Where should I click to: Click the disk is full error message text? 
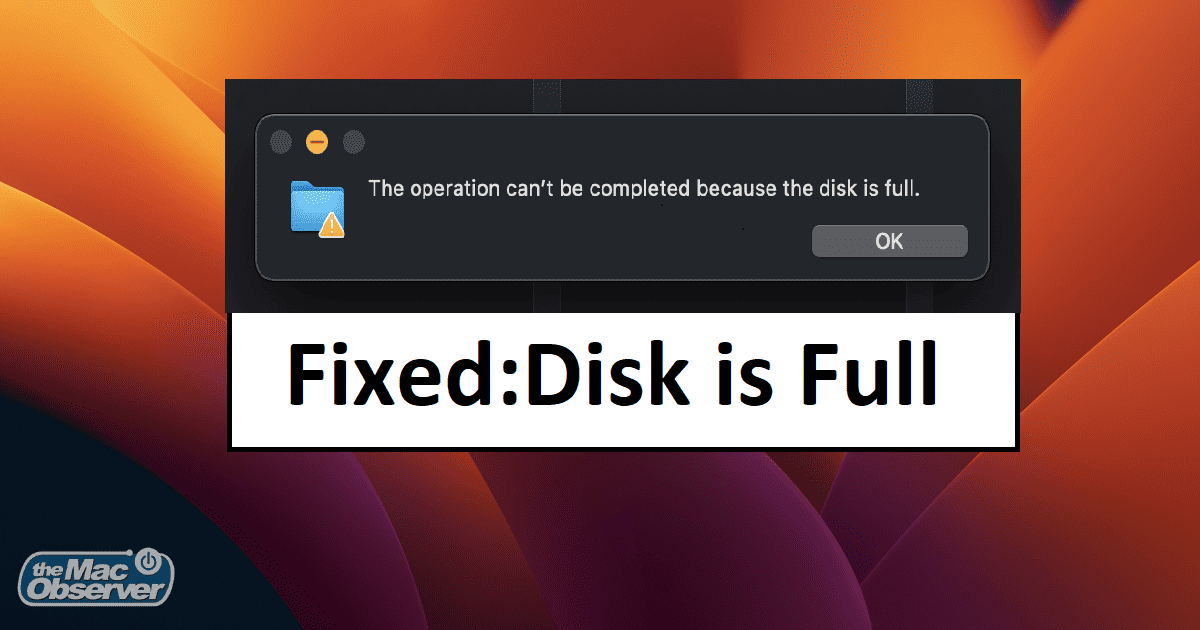click(643, 188)
